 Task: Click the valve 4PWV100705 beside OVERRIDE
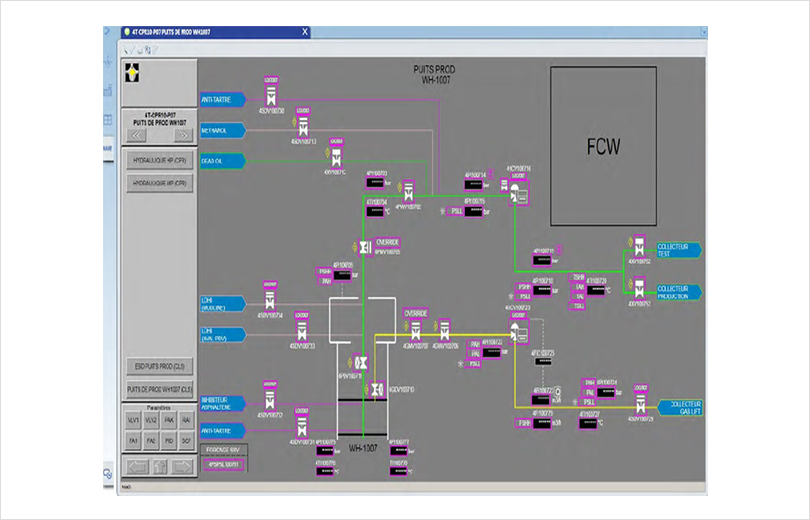pyautogui.click(x=366, y=248)
